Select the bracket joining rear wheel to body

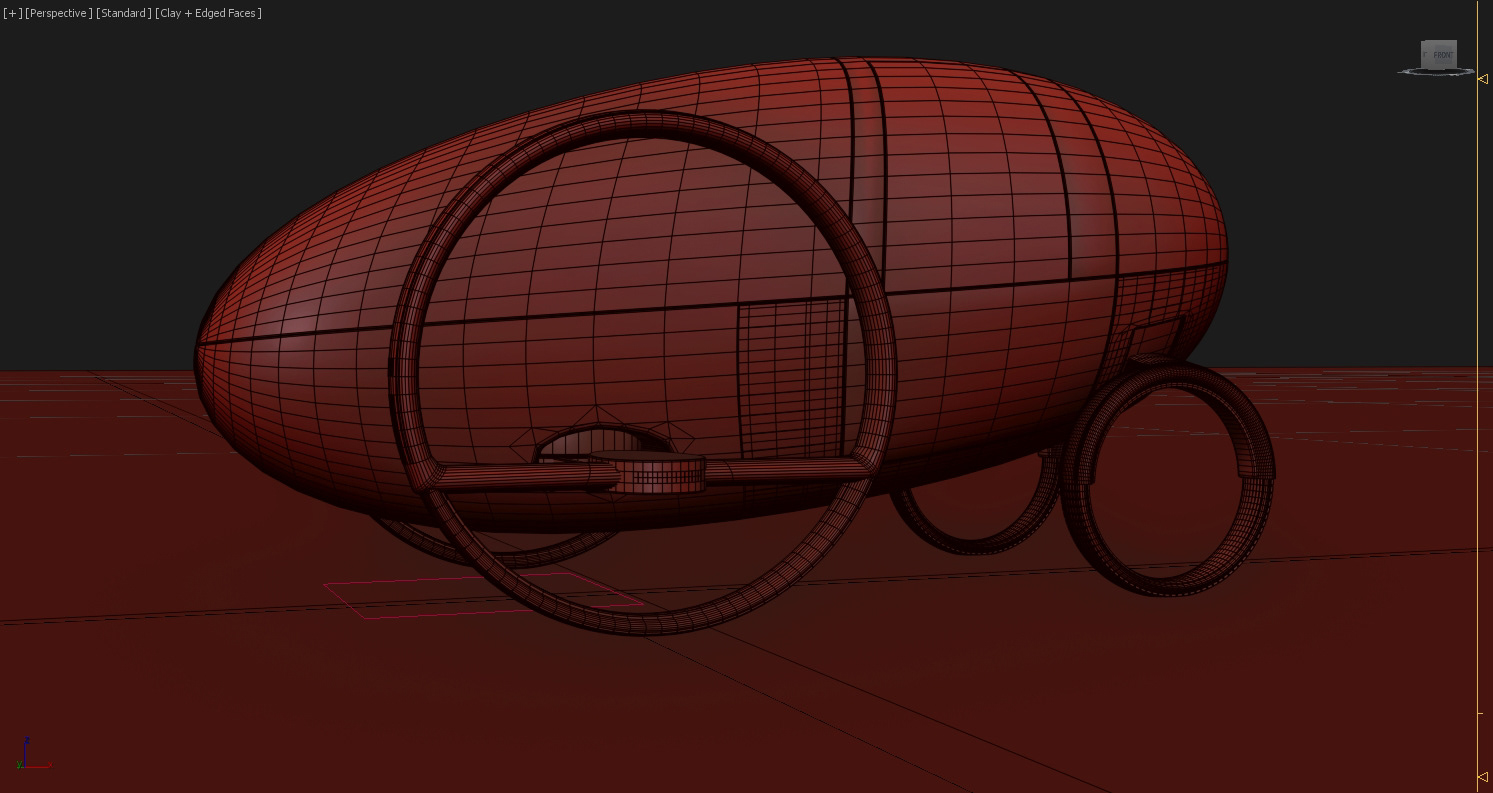tap(1156, 336)
